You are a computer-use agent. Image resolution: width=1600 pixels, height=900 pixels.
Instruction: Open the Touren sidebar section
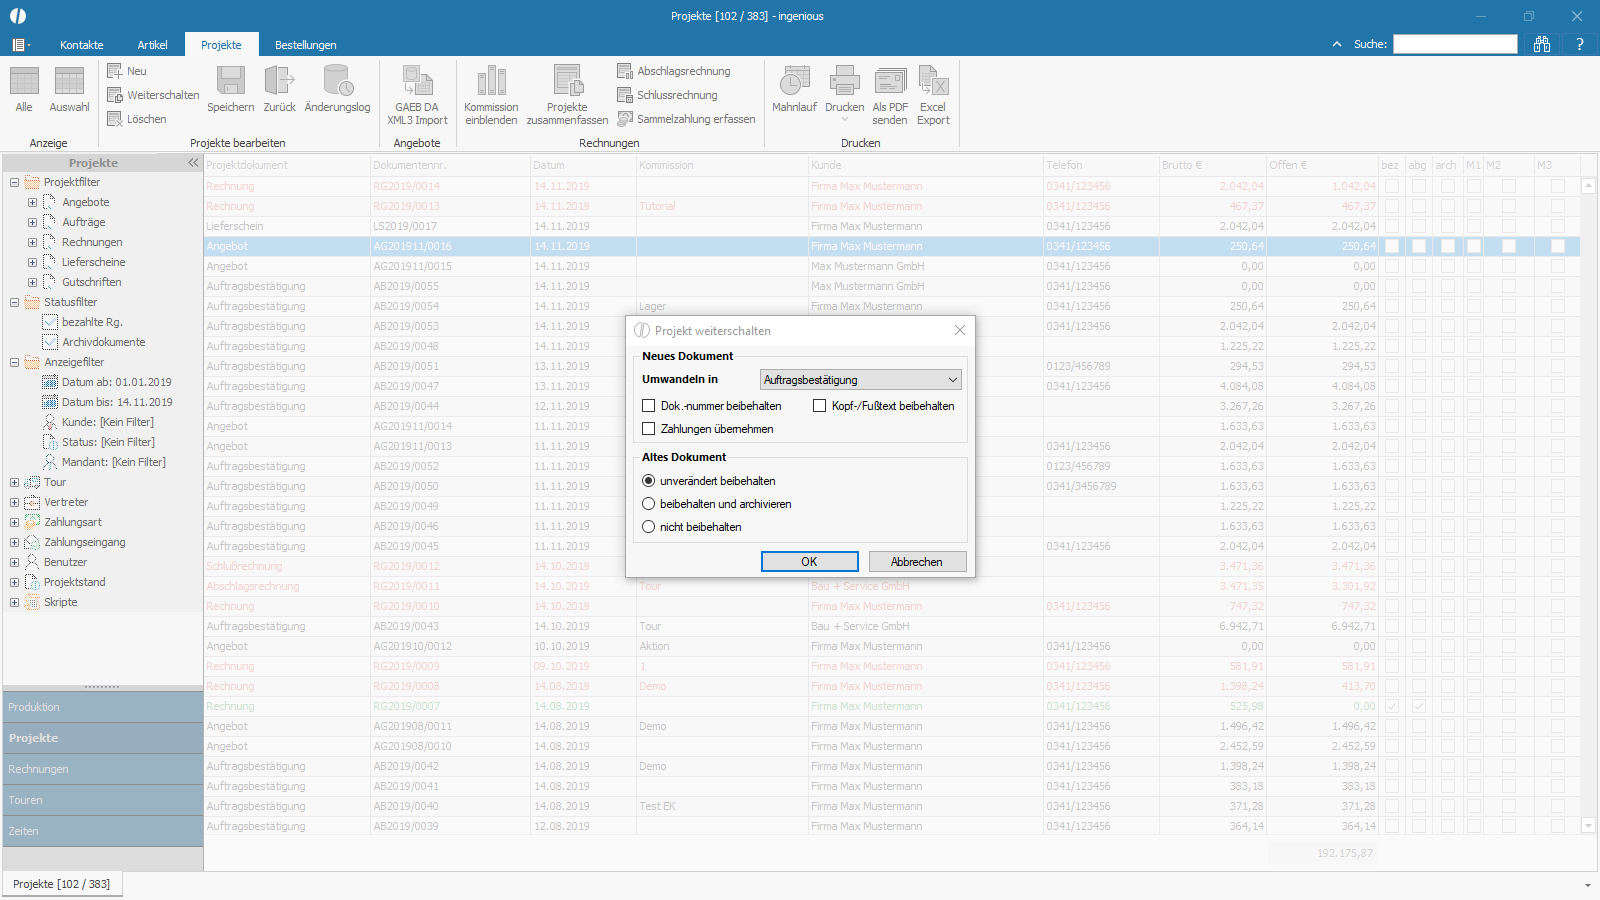tap(103, 800)
